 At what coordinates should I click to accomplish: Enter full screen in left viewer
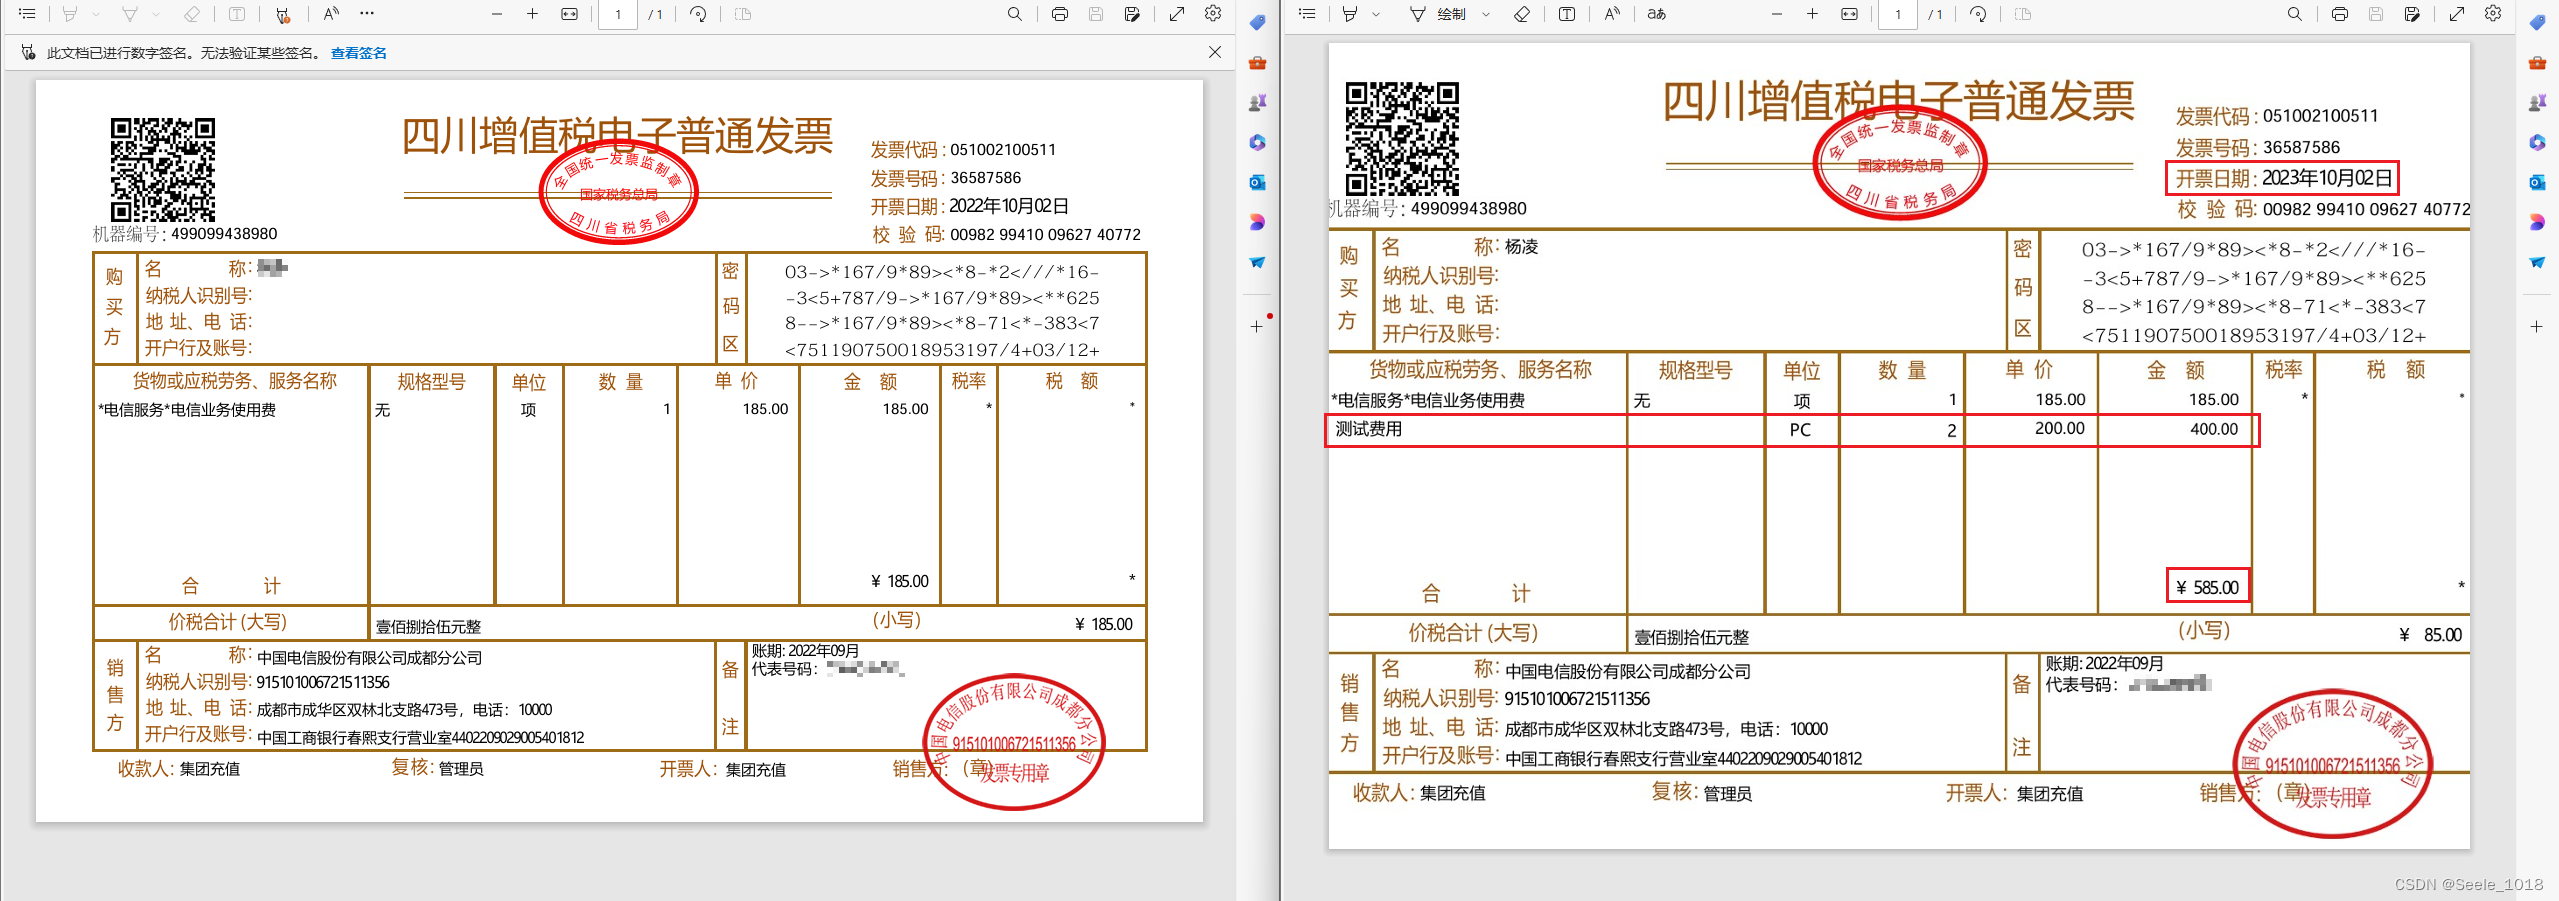pos(1177,14)
